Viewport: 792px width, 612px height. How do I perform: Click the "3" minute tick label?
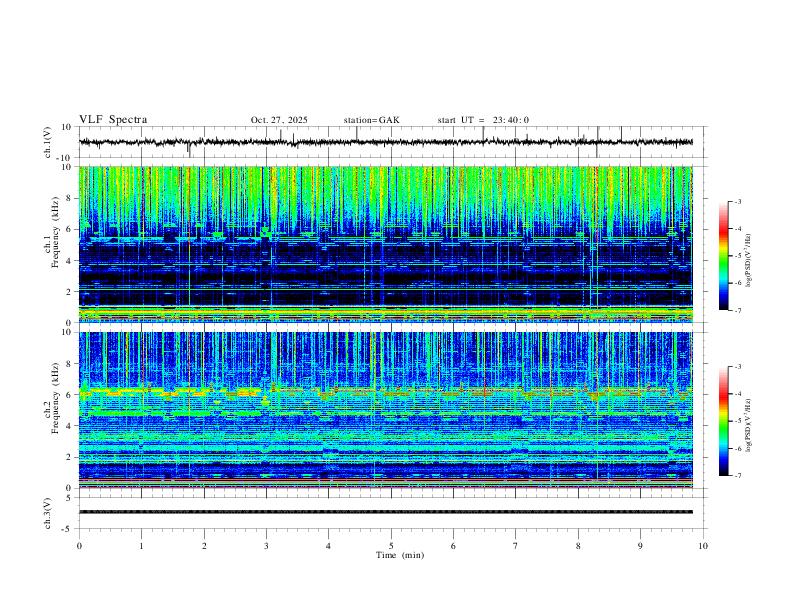tap(266, 546)
